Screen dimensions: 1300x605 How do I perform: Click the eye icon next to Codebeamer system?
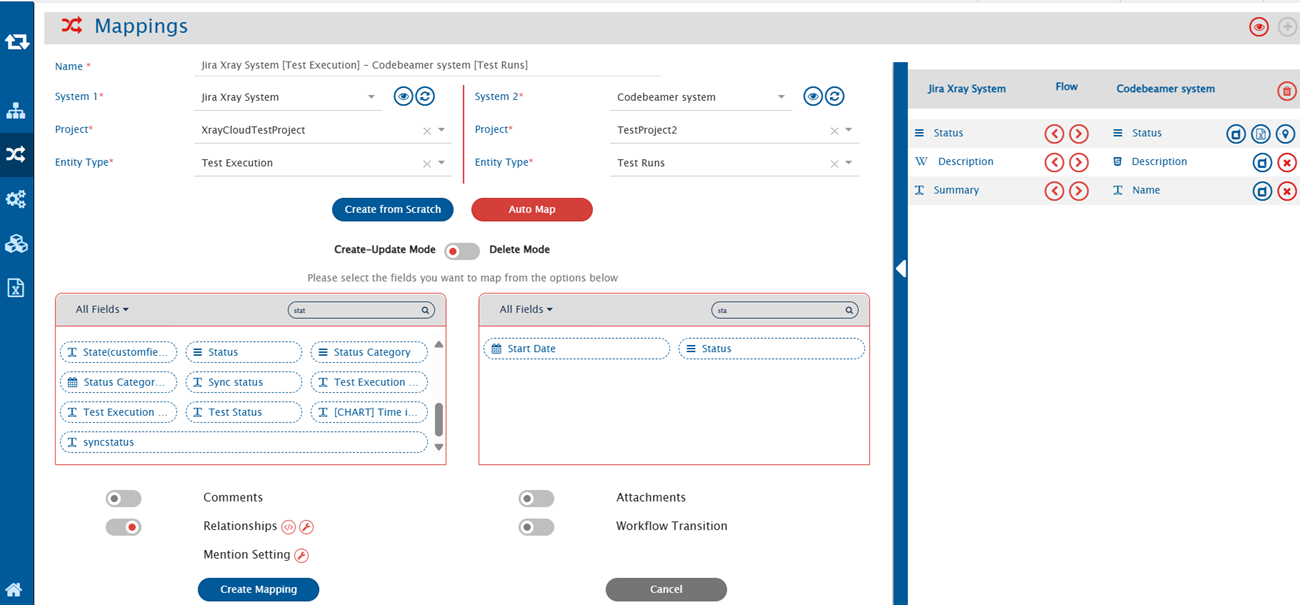coord(813,96)
